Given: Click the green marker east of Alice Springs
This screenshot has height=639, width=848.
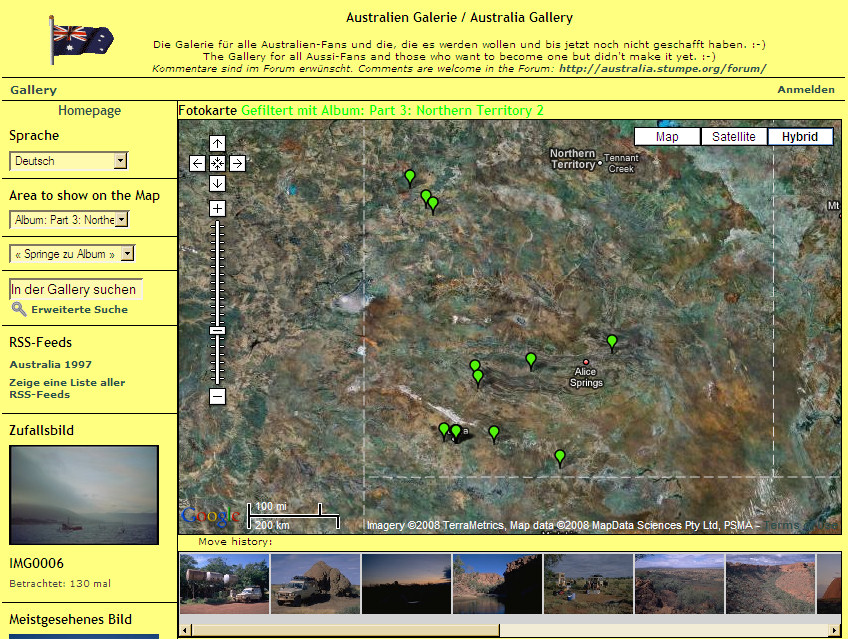Looking at the screenshot, I should pyautogui.click(x=612, y=343).
